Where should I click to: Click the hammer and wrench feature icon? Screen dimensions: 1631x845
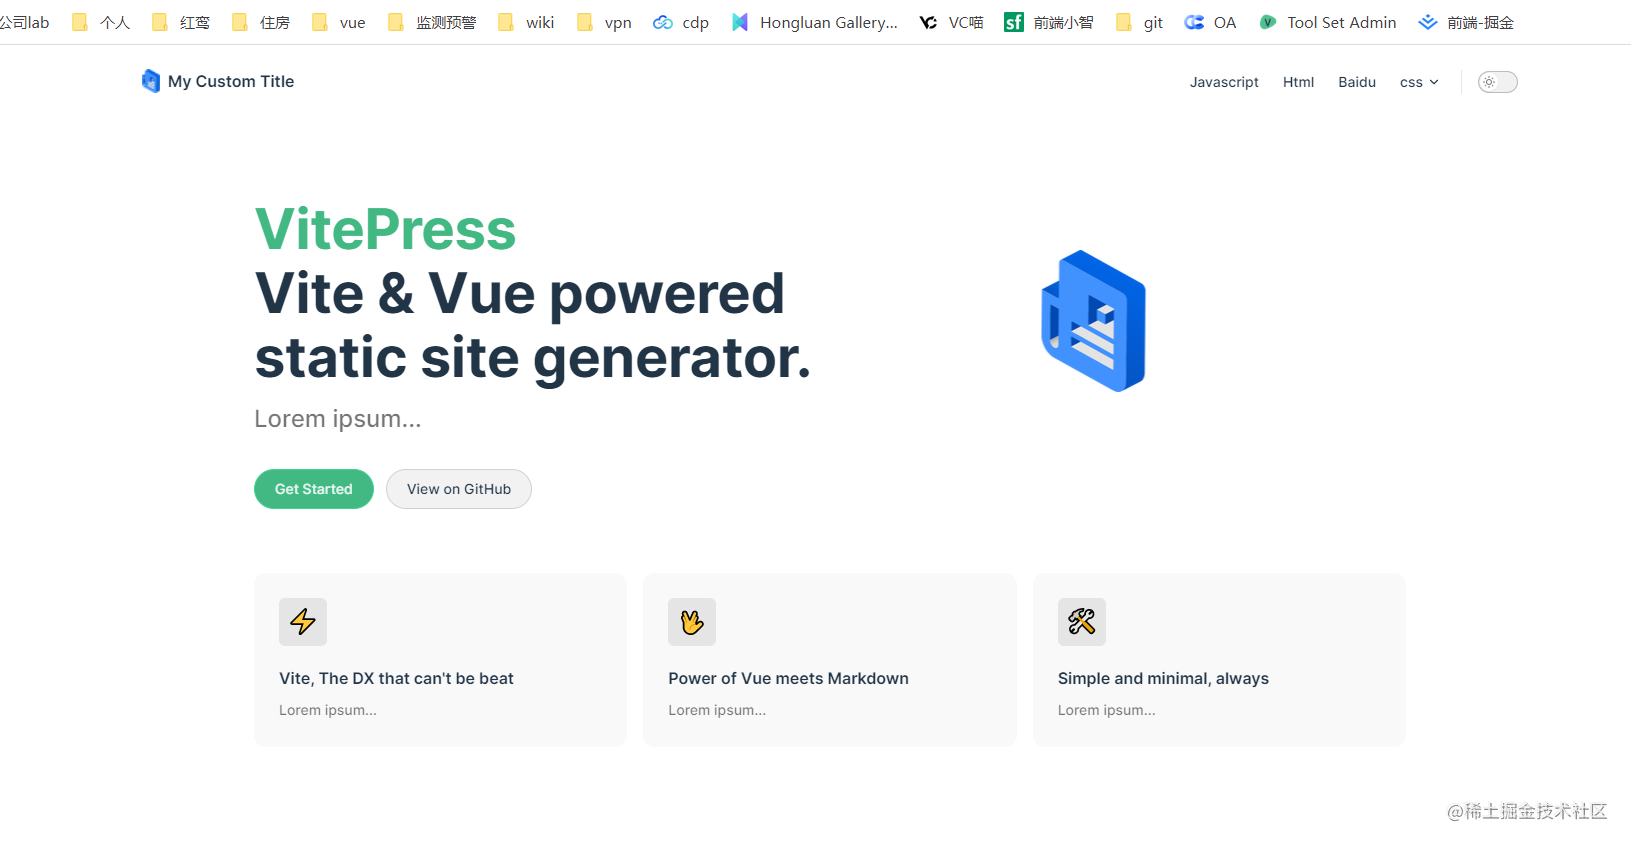[1082, 622]
